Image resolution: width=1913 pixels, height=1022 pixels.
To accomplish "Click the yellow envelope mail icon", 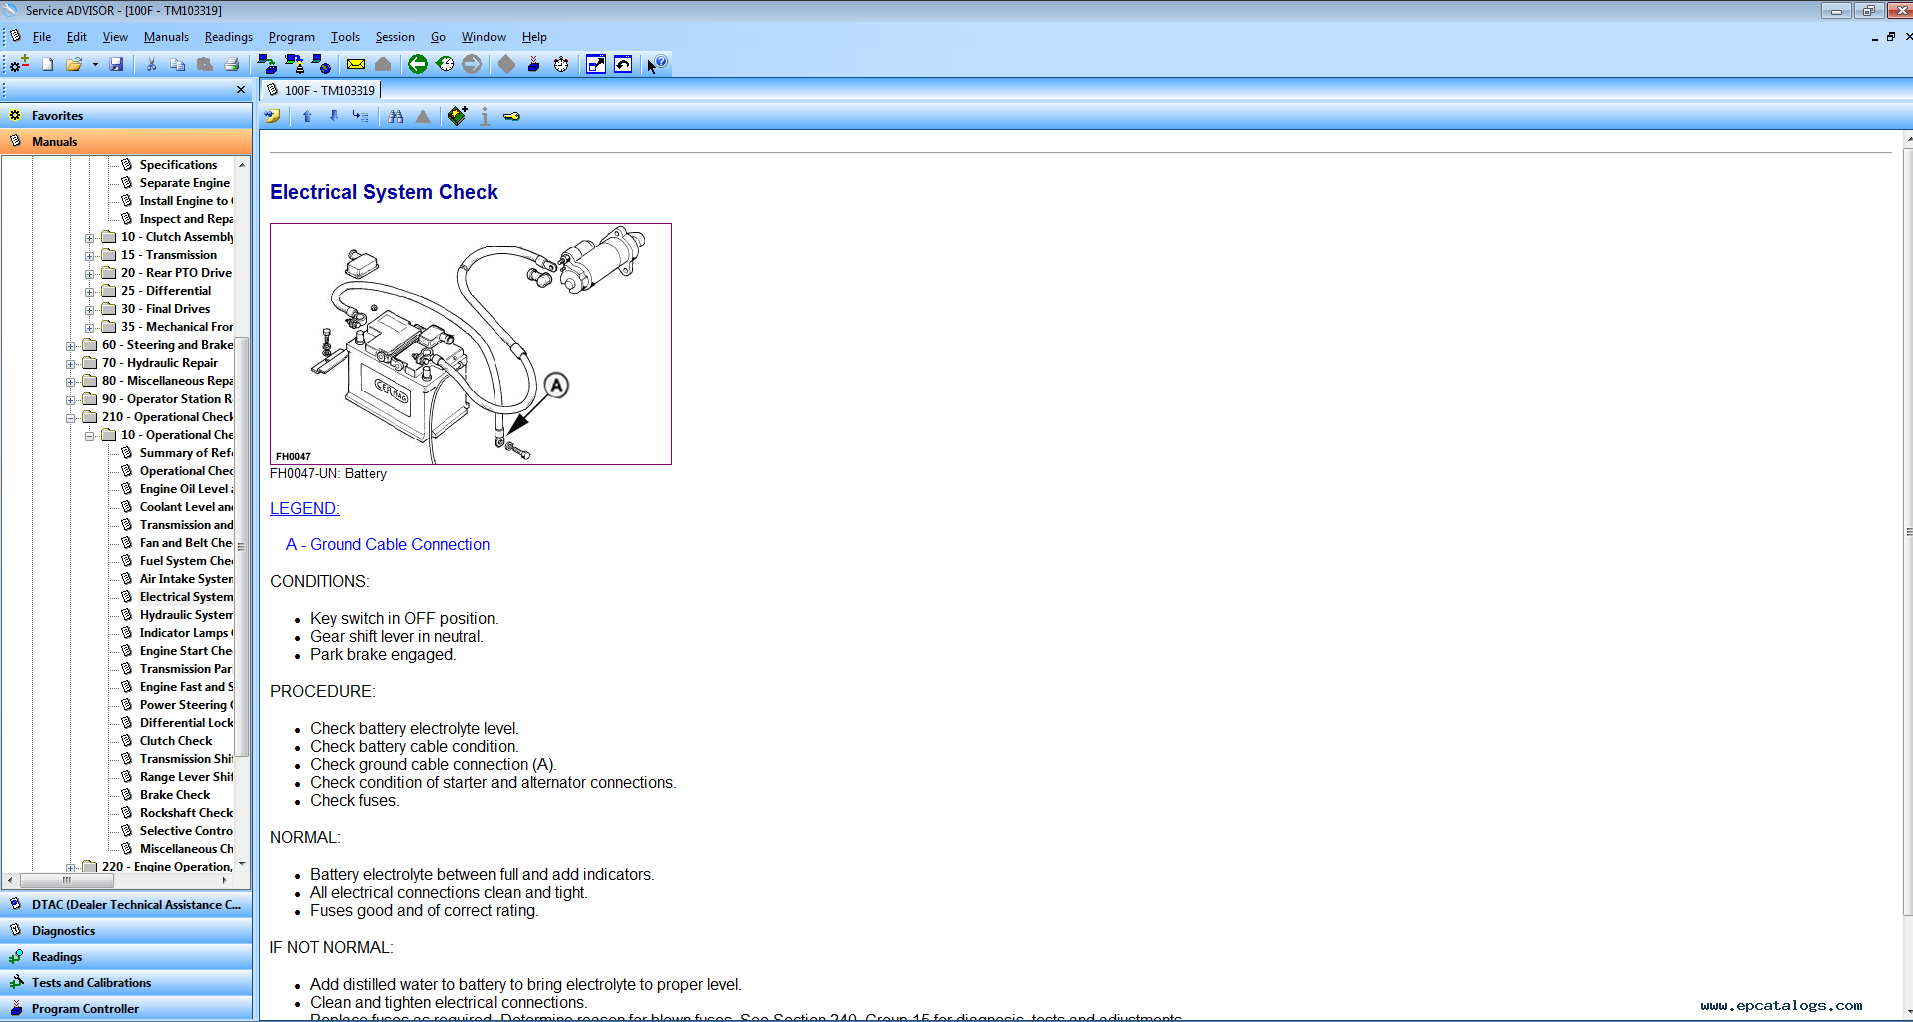I will (356, 64).
